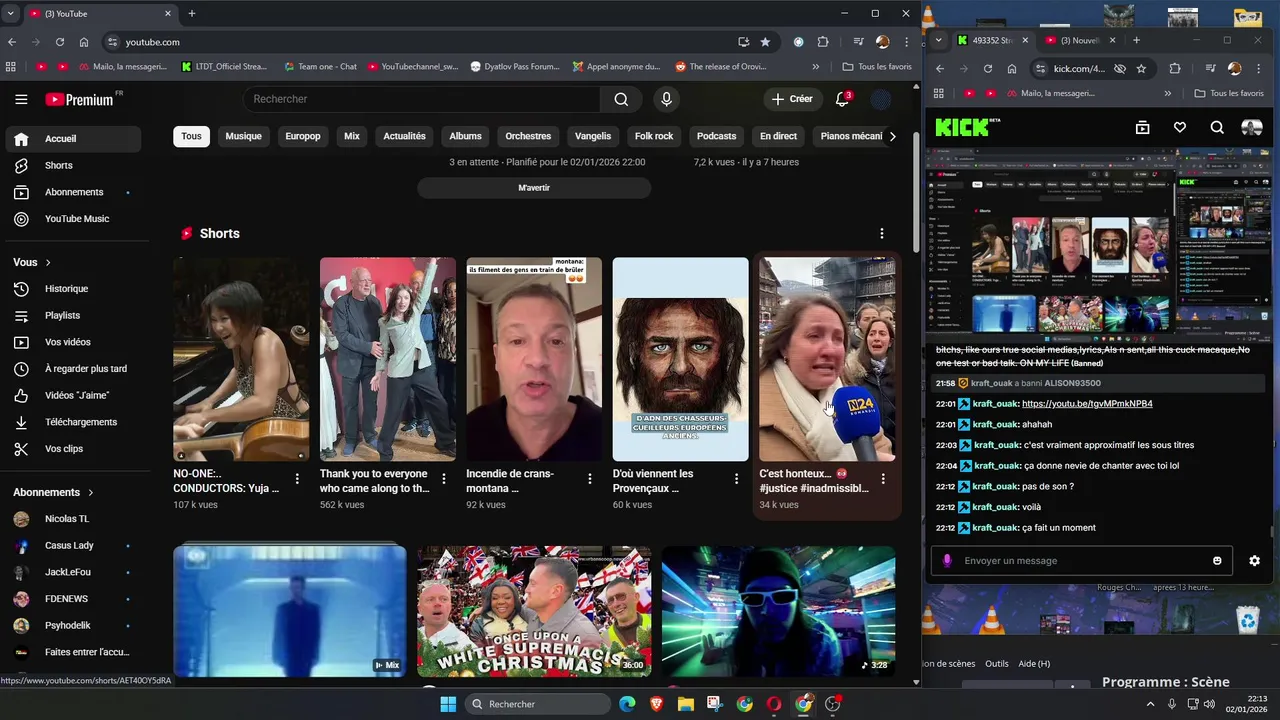Show hidden bookmarks in YouTube window
This screenshot has height=720, width=1280.
815,67
